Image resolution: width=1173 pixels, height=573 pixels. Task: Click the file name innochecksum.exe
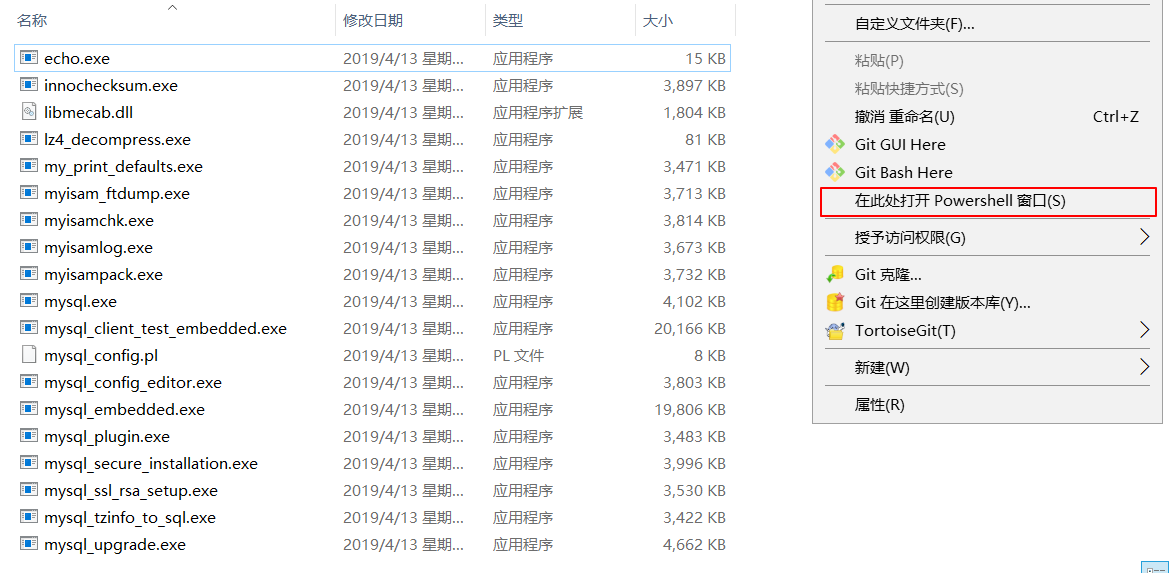111,85
